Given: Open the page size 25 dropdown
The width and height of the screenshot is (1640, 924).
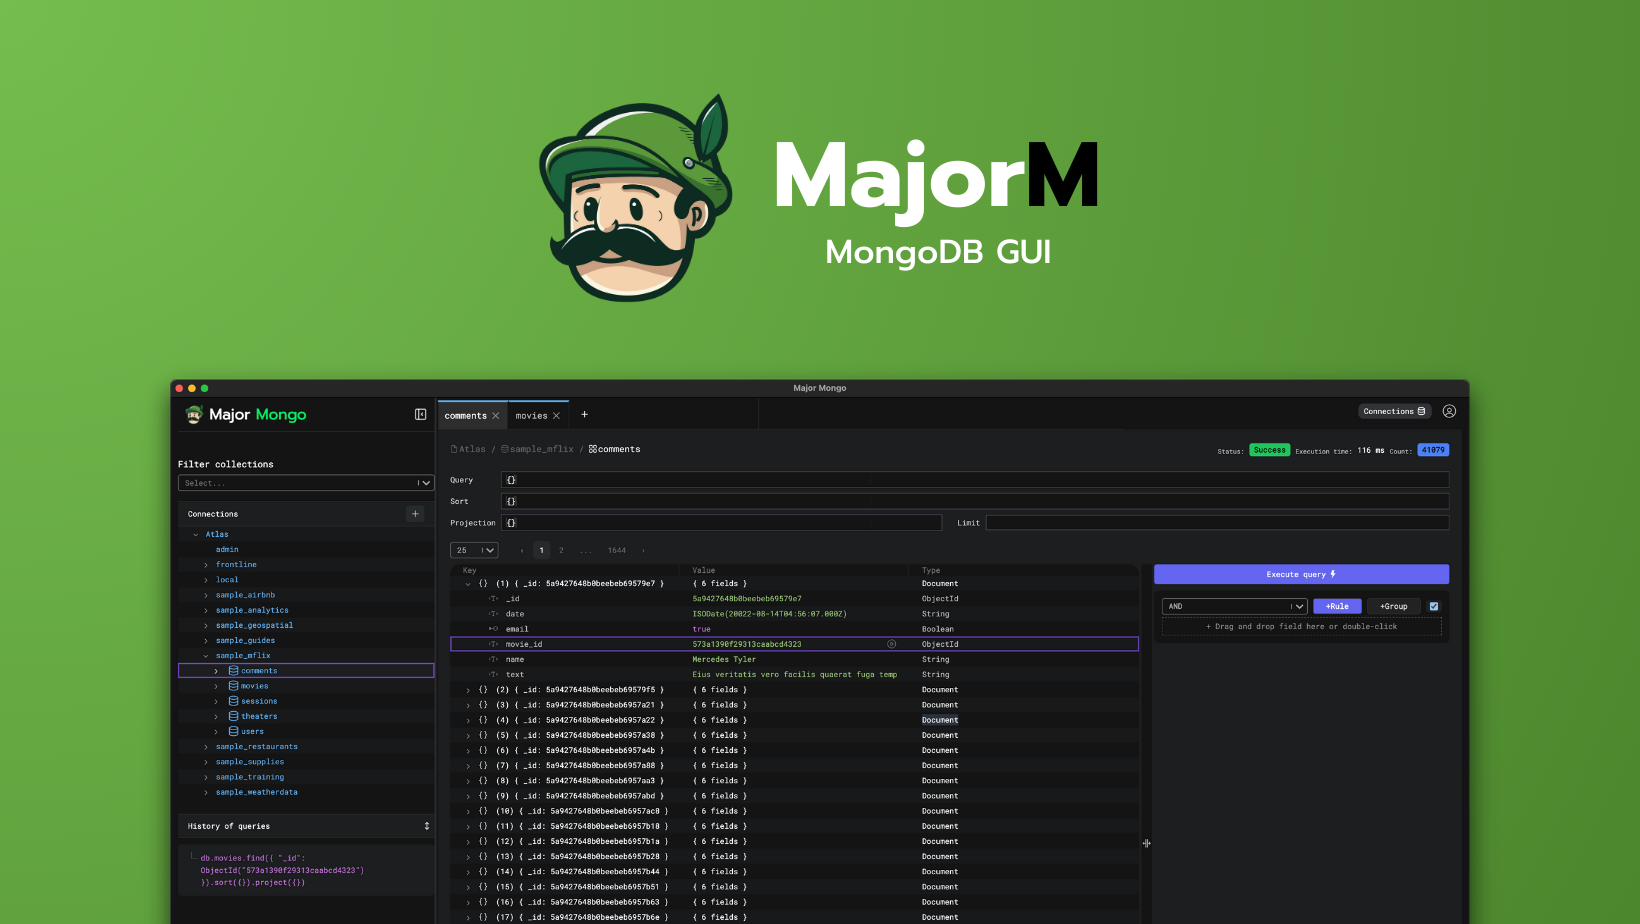Looking at the screenshot, I should [x=474, y=550].
